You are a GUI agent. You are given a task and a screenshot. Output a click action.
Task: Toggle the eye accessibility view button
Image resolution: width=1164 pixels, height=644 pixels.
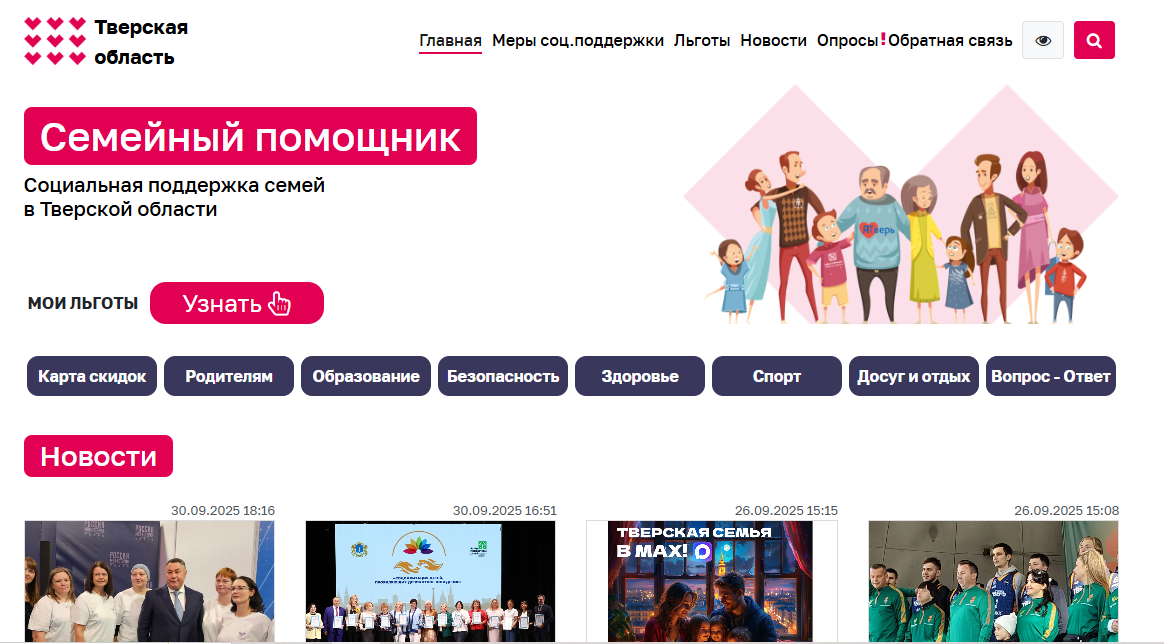coord(1042,40)
